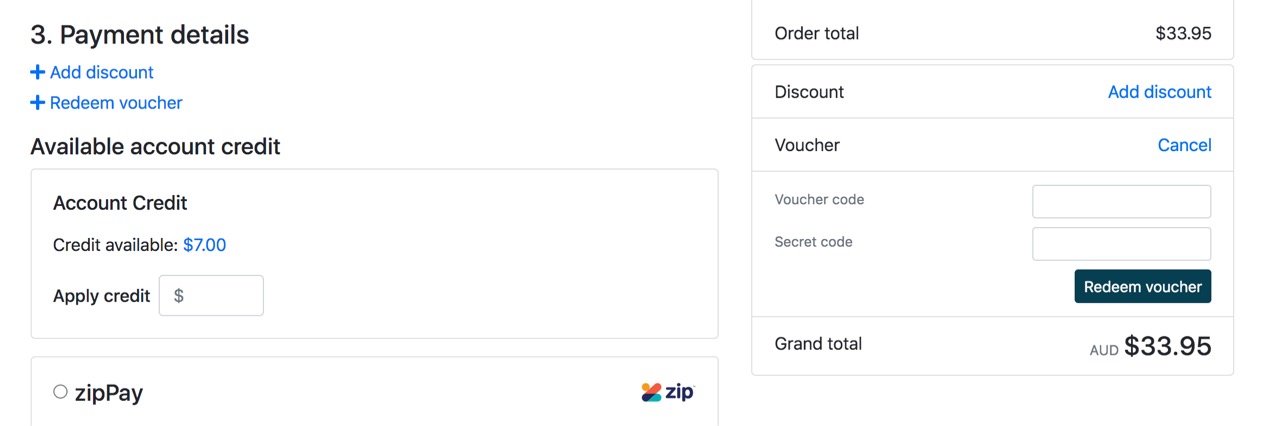Open Redeem voucher link under Payment details

[116, 102]
